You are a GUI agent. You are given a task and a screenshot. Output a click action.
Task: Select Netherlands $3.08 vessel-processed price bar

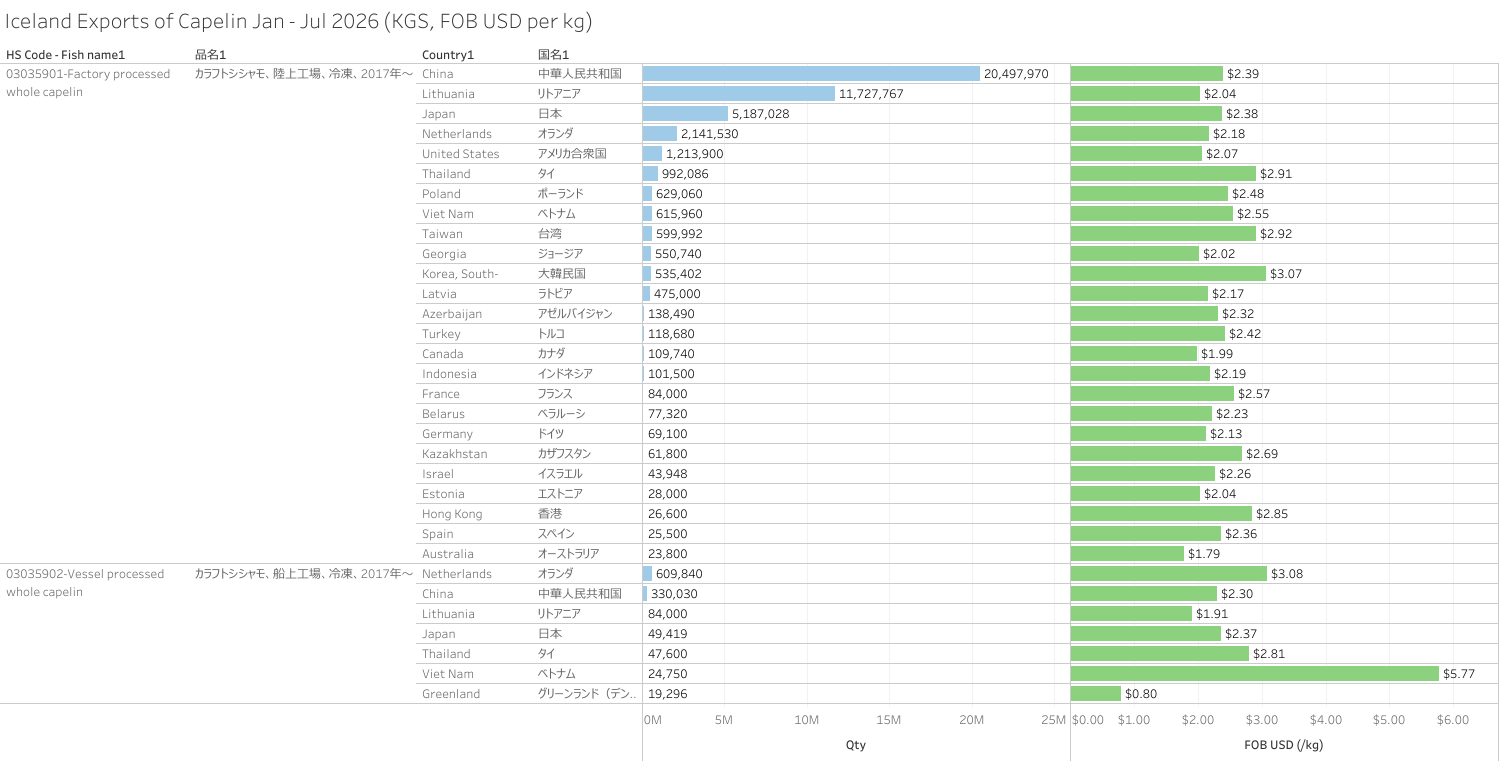(1169, 573)
